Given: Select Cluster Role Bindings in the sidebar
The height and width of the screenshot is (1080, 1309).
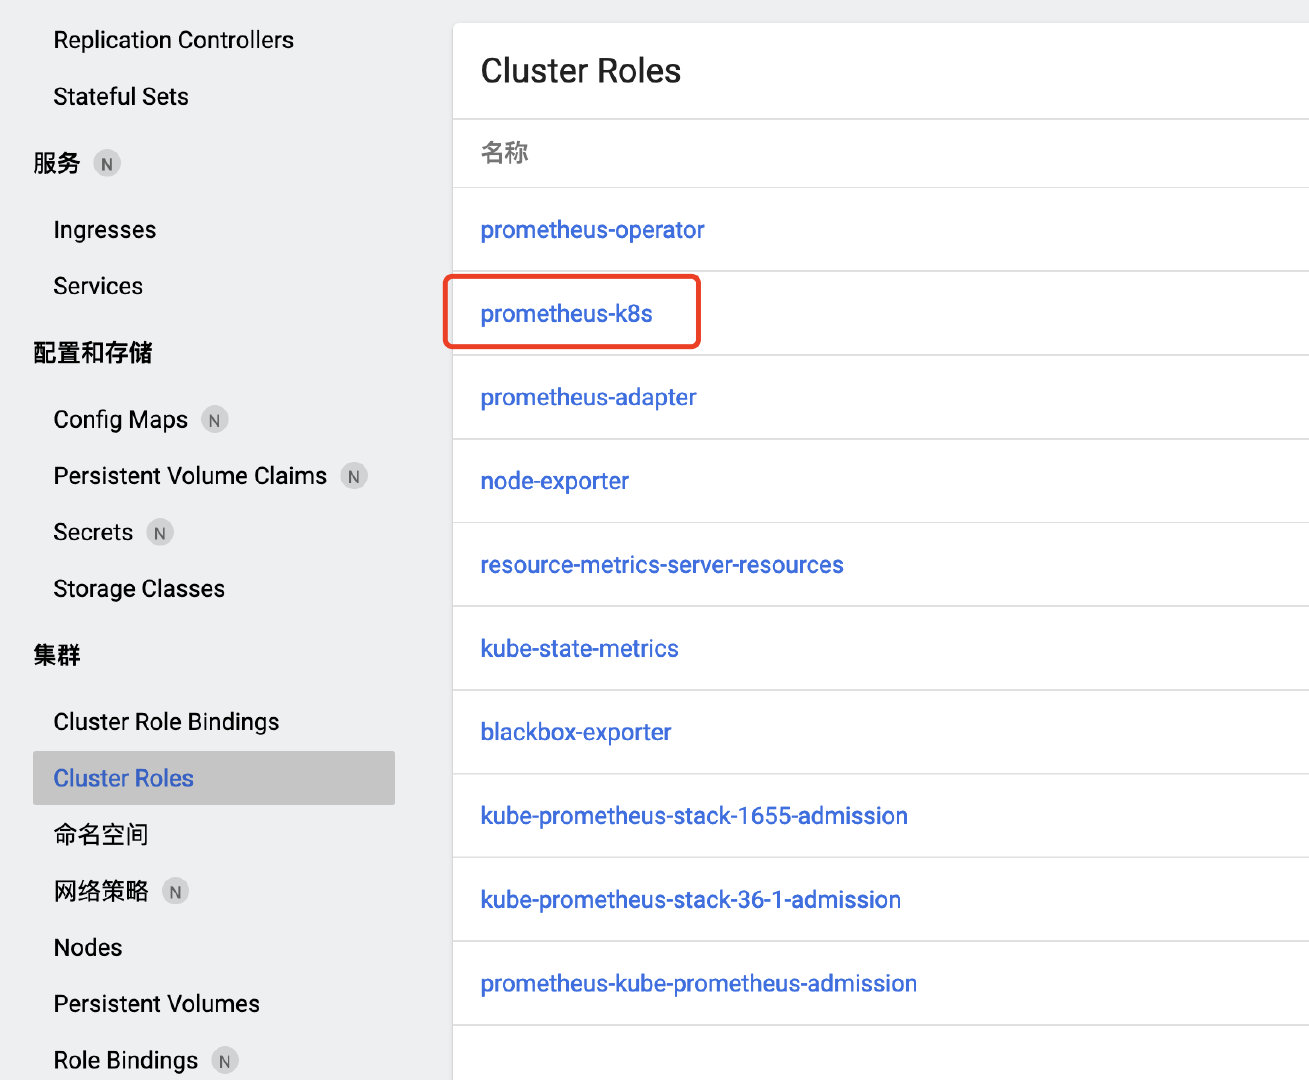Looking at the screenshot, I should 166,721.
